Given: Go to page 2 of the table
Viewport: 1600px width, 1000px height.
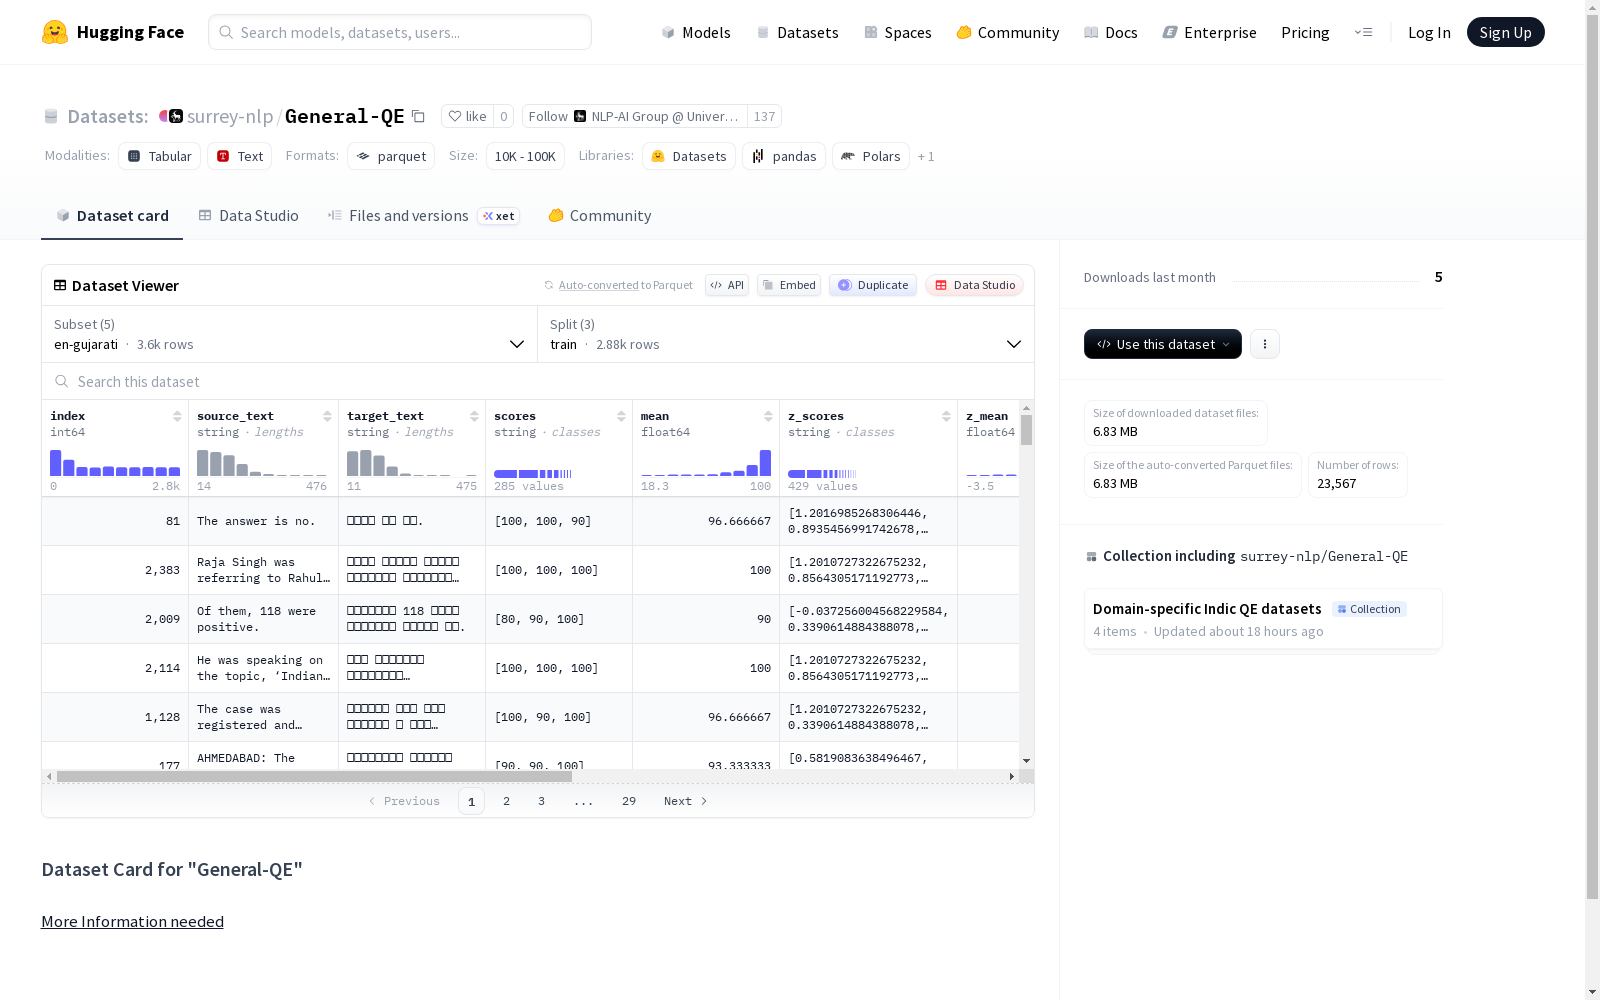Looking at the screenshot, I should (x=507, y=801).
